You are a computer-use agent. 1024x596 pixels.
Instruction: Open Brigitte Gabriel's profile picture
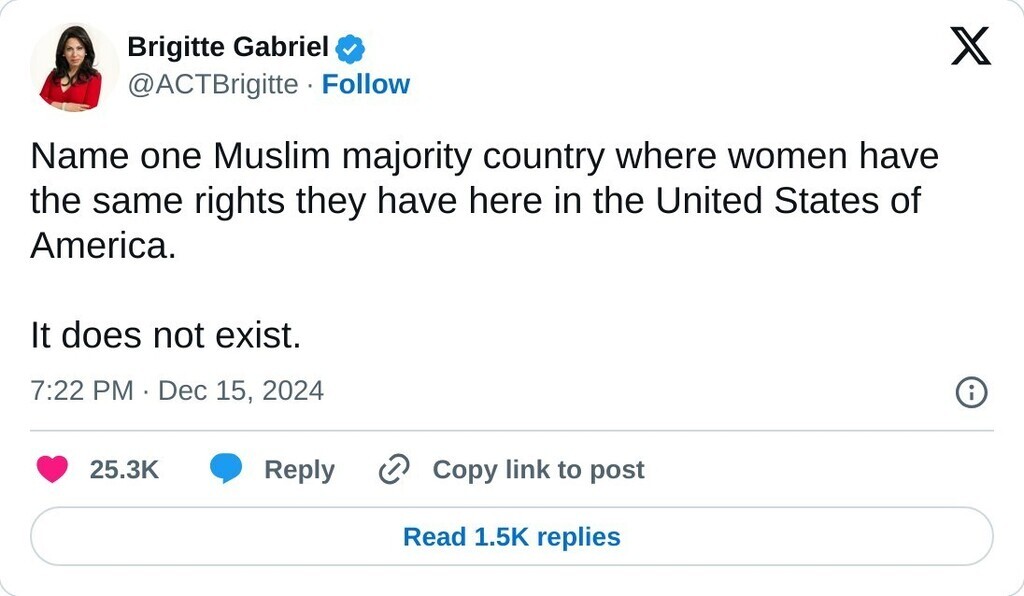[x=70, y=67]
